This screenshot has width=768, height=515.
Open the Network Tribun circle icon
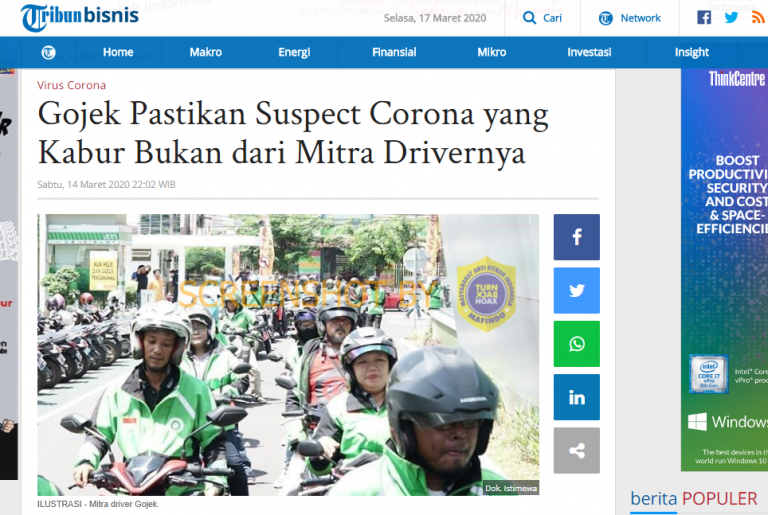point(605,19)
